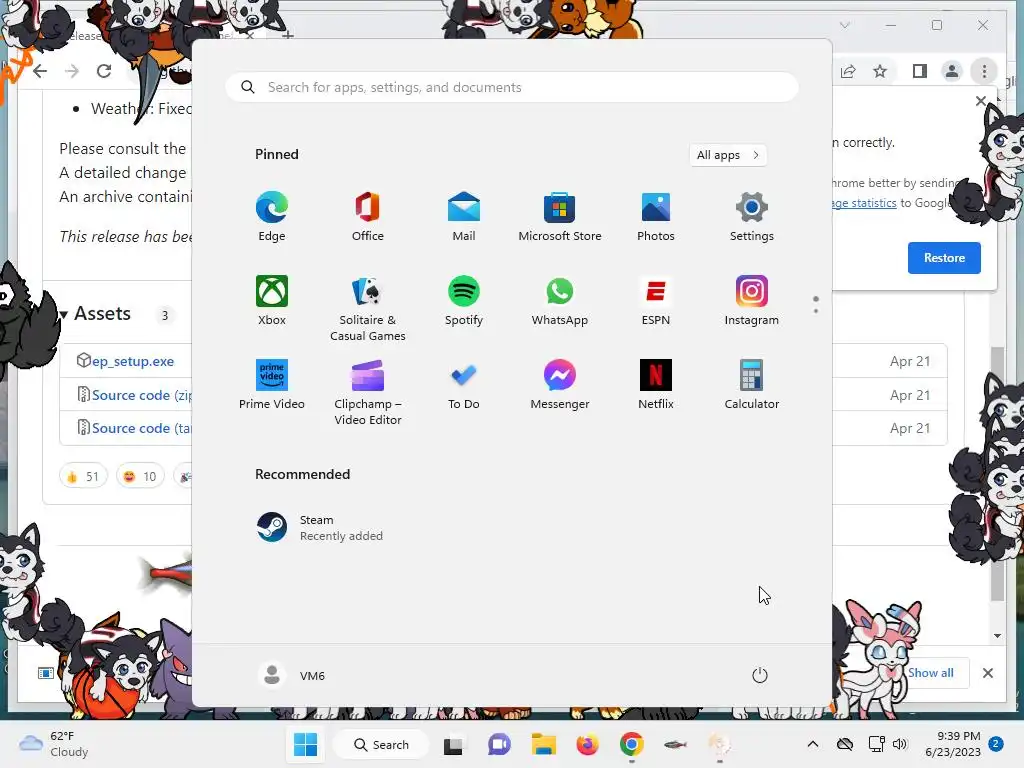
Task: Reload the page in Chrome
Action: coord(104,71)
